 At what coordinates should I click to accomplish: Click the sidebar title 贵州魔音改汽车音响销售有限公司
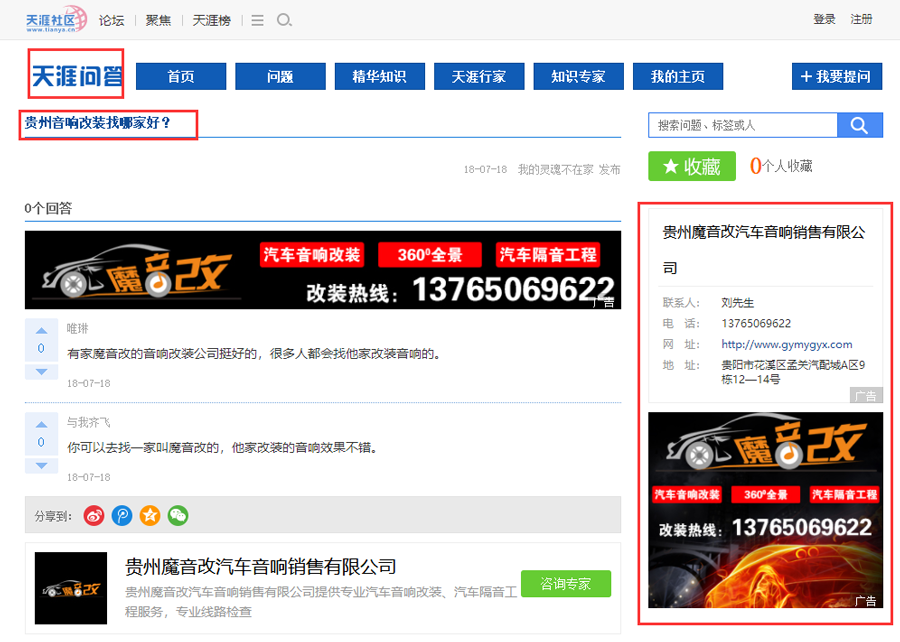coord(763,250)
